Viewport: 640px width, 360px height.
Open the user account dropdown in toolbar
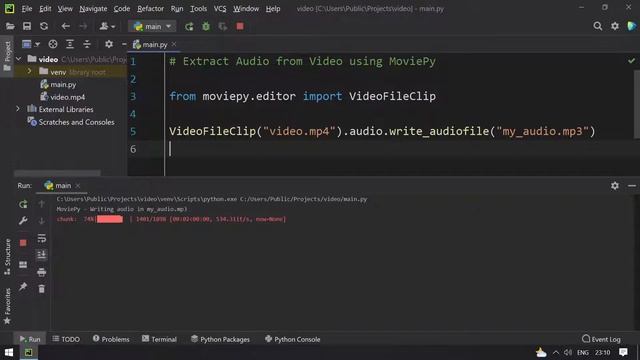pos(107,27)
